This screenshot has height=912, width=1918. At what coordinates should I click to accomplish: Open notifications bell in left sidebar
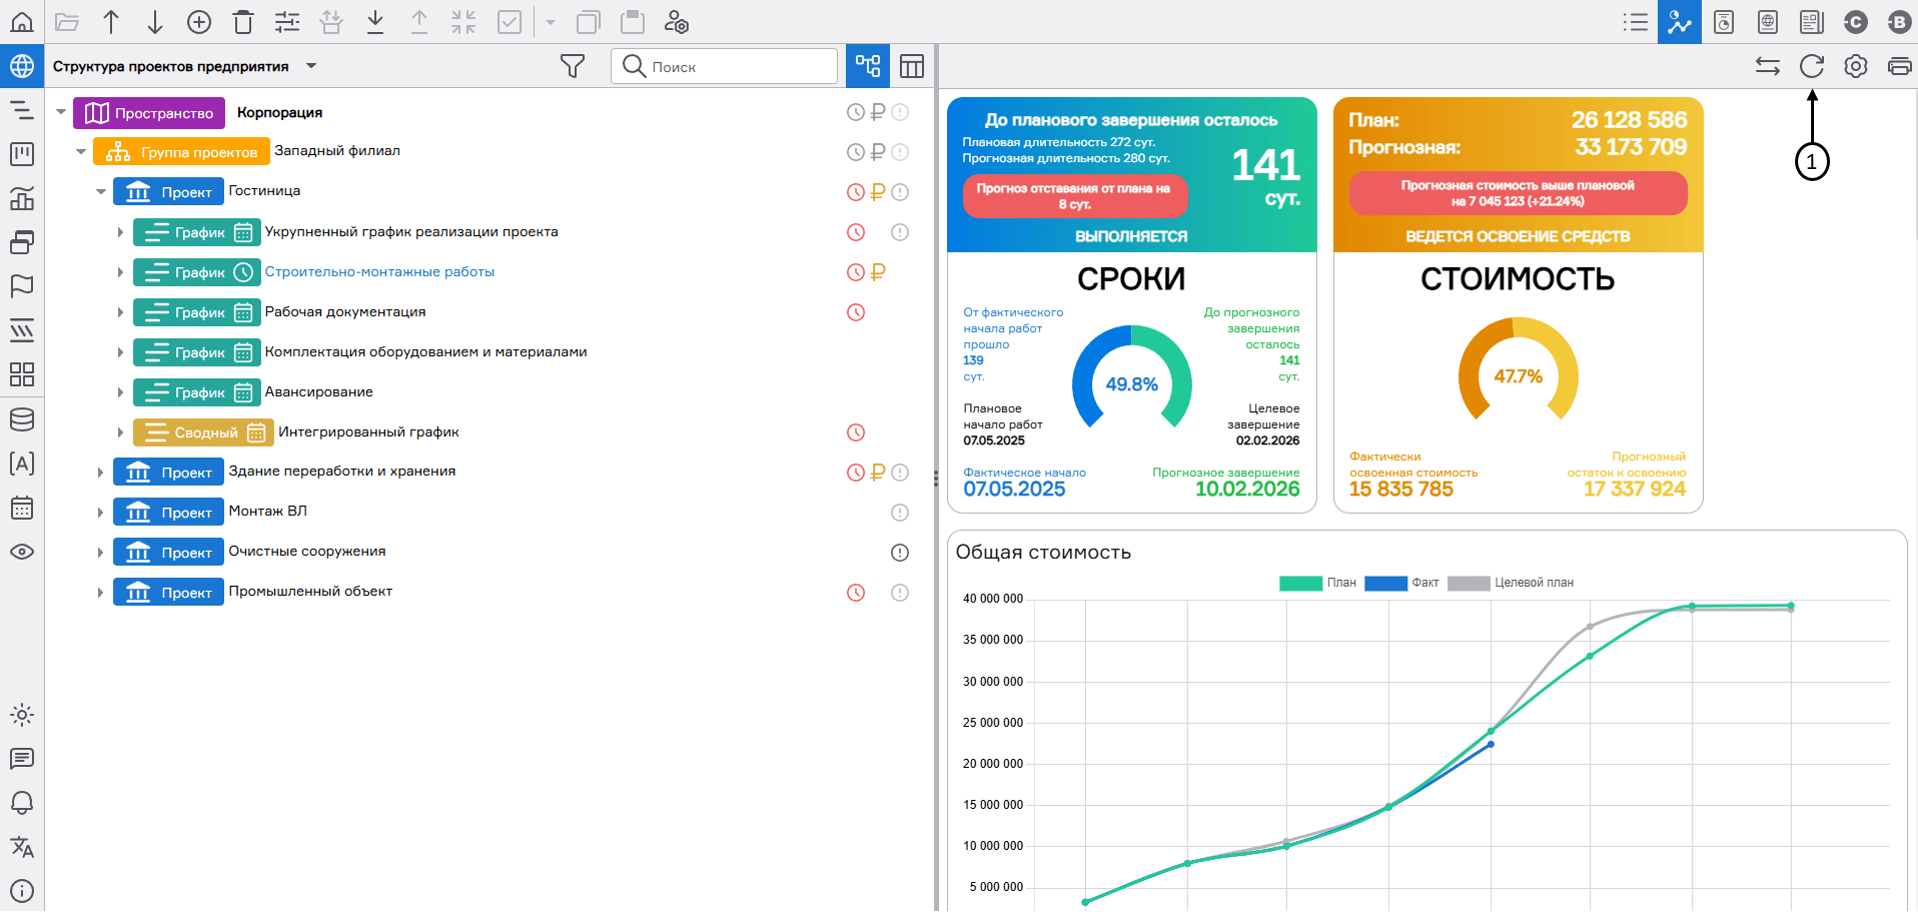click(x=22, y=803)
